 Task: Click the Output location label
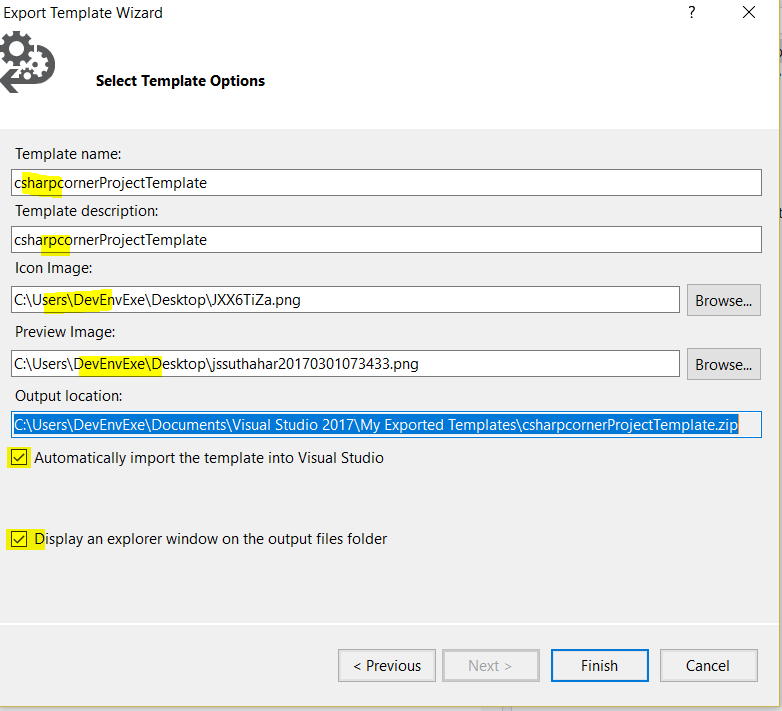click(x=68, y=396)
